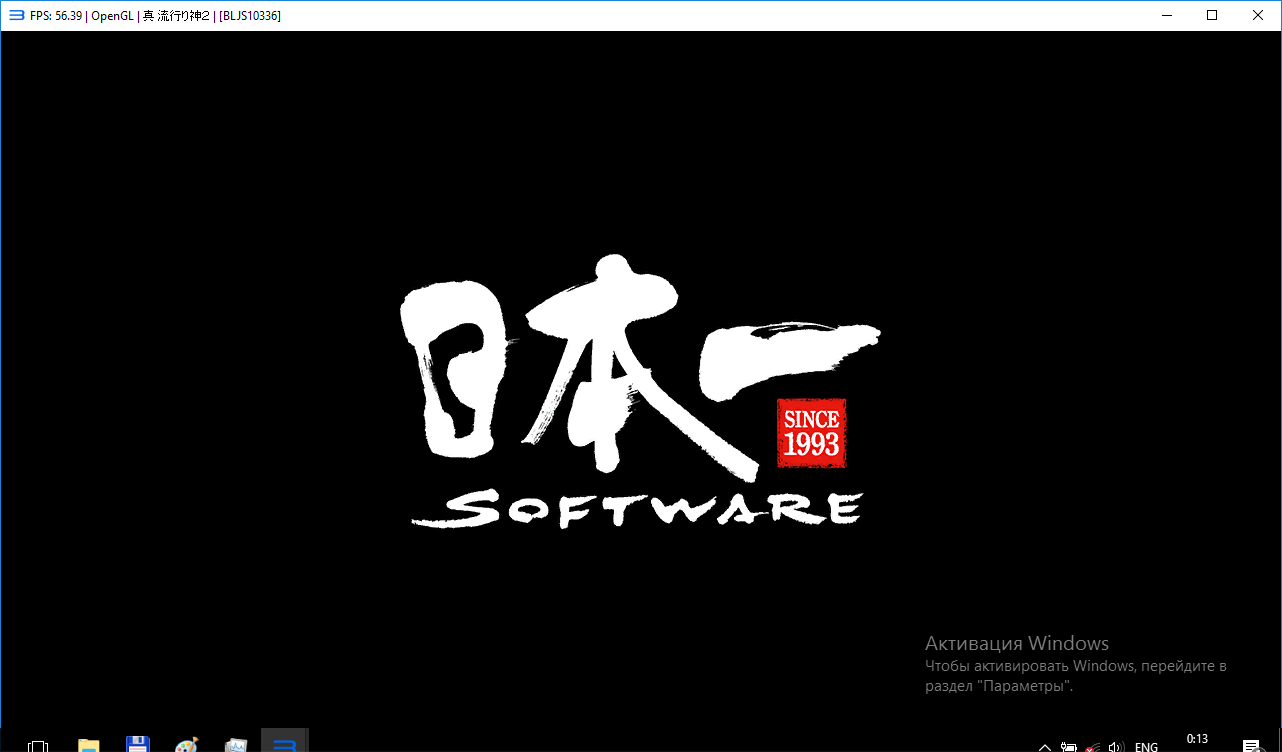Viewport: 1282px width, 752px height.
Task: Minimize the RPCS3 game window
Action: coord(1166,15)
